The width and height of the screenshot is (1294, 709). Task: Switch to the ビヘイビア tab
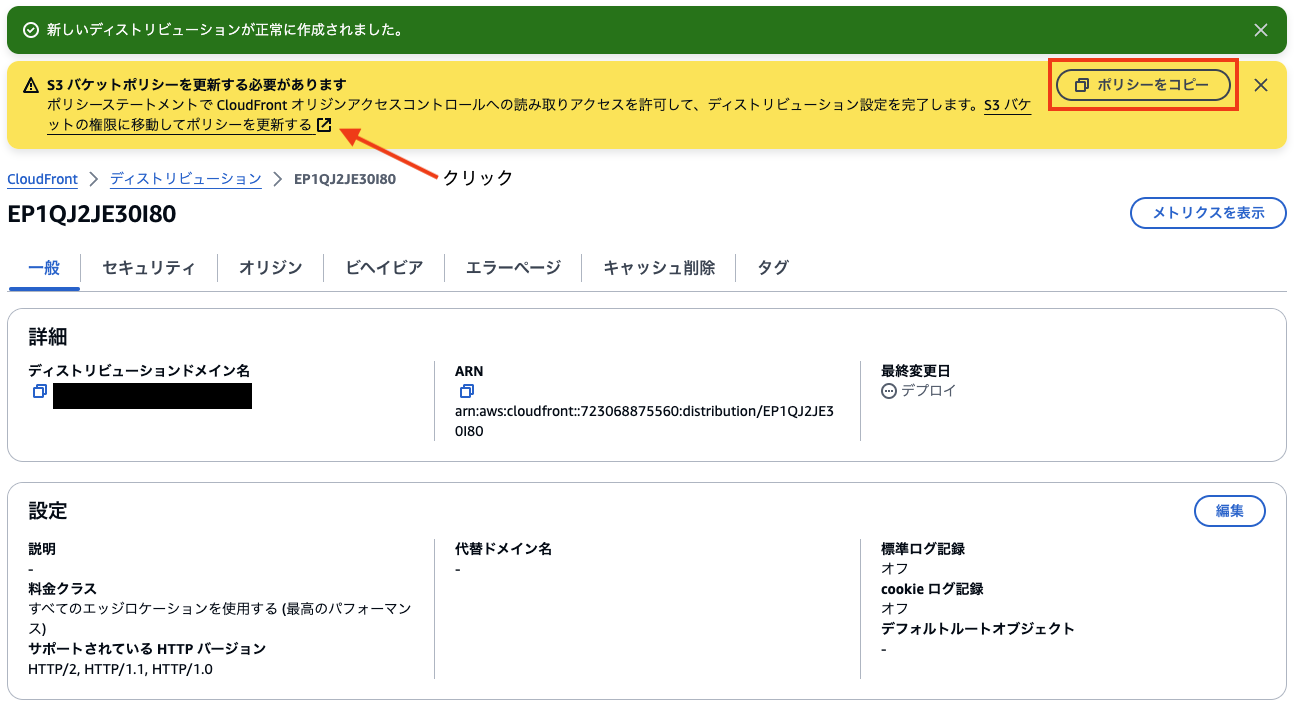coord(384,268)
